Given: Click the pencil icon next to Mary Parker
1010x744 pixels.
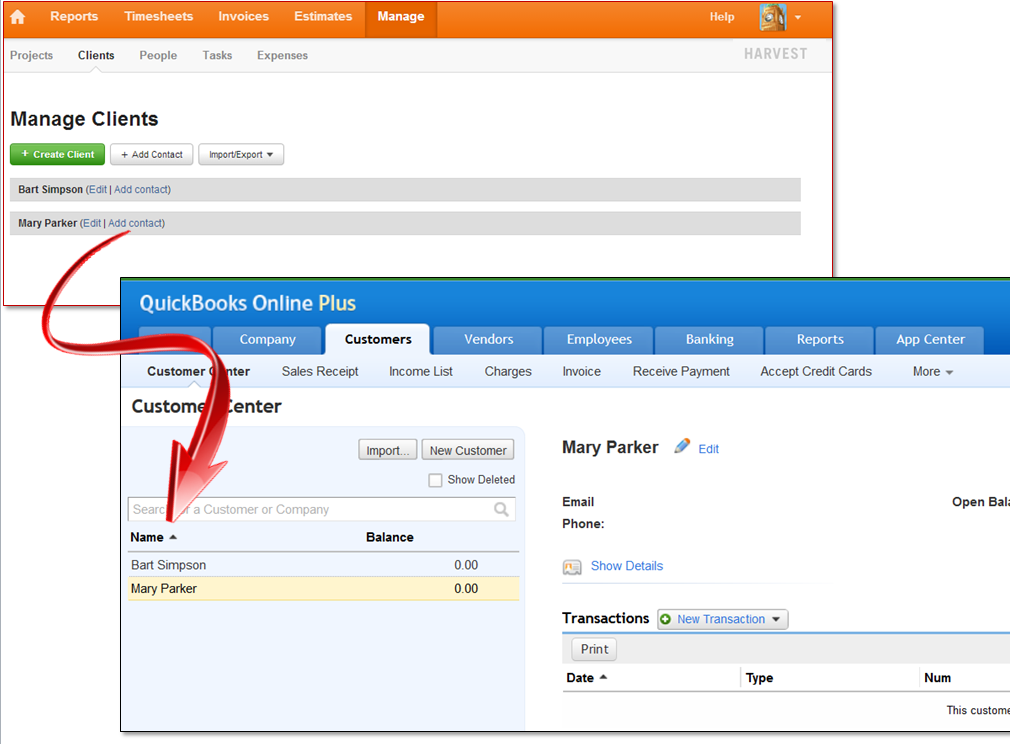Looking at the screenshot, I should 682,446.
